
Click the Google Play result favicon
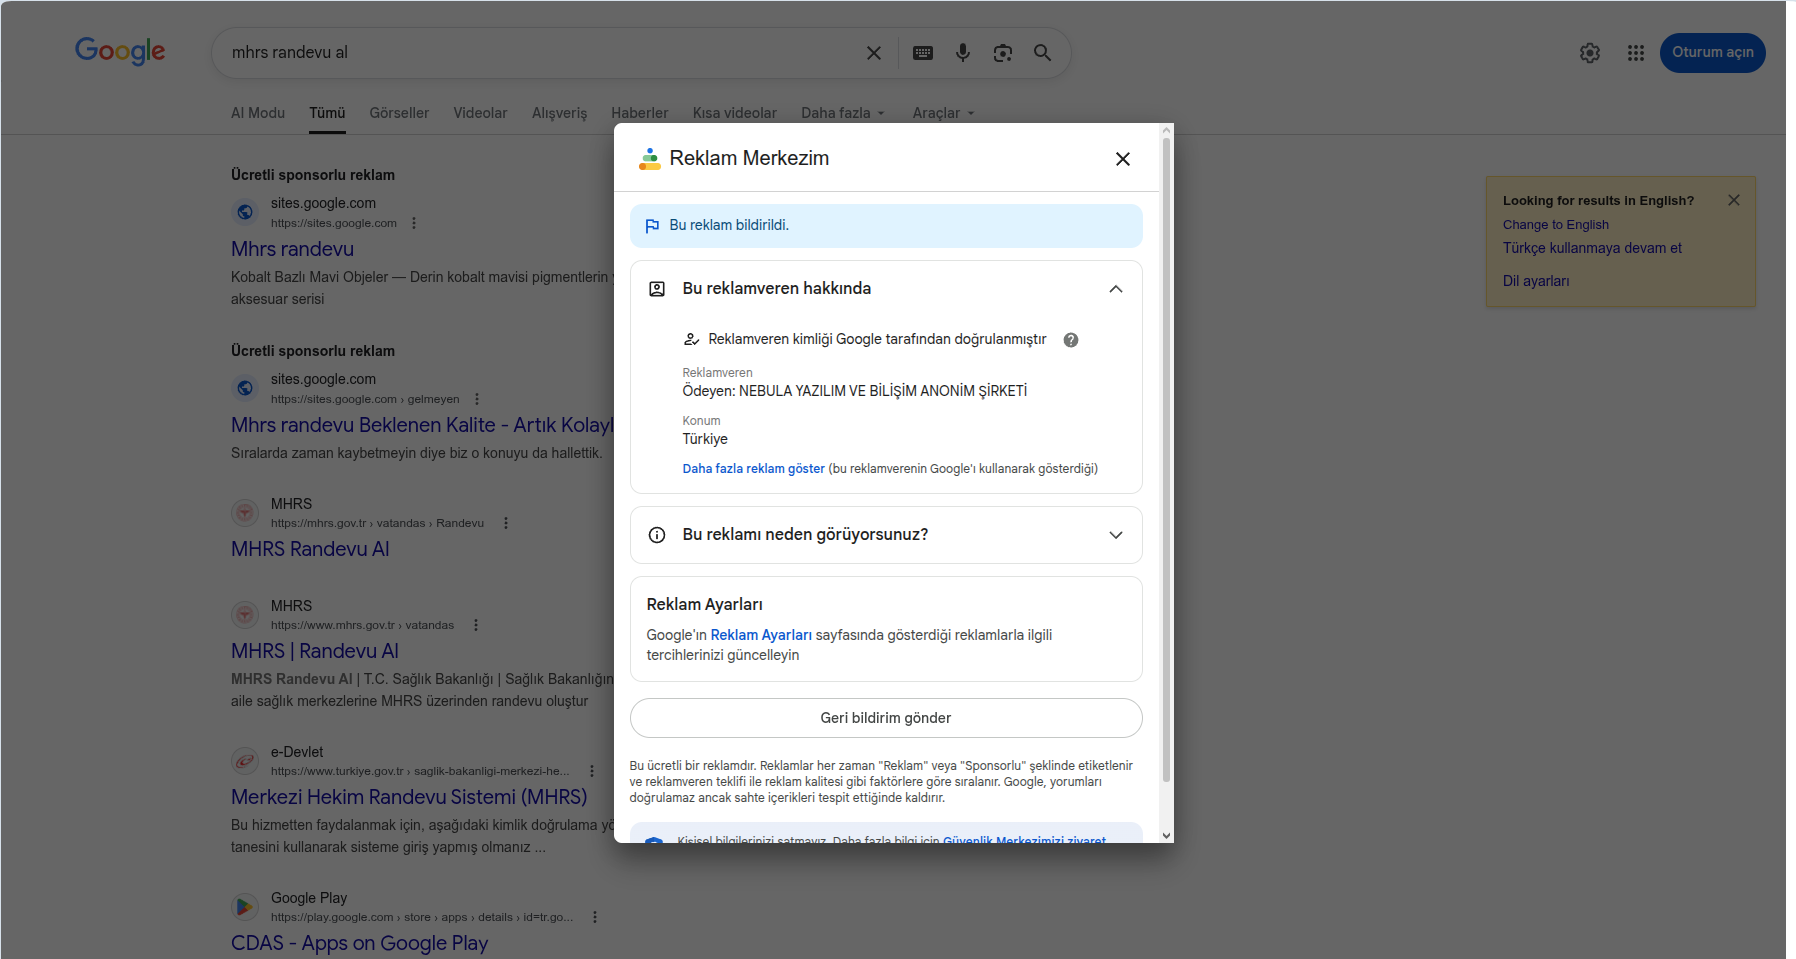245,907
